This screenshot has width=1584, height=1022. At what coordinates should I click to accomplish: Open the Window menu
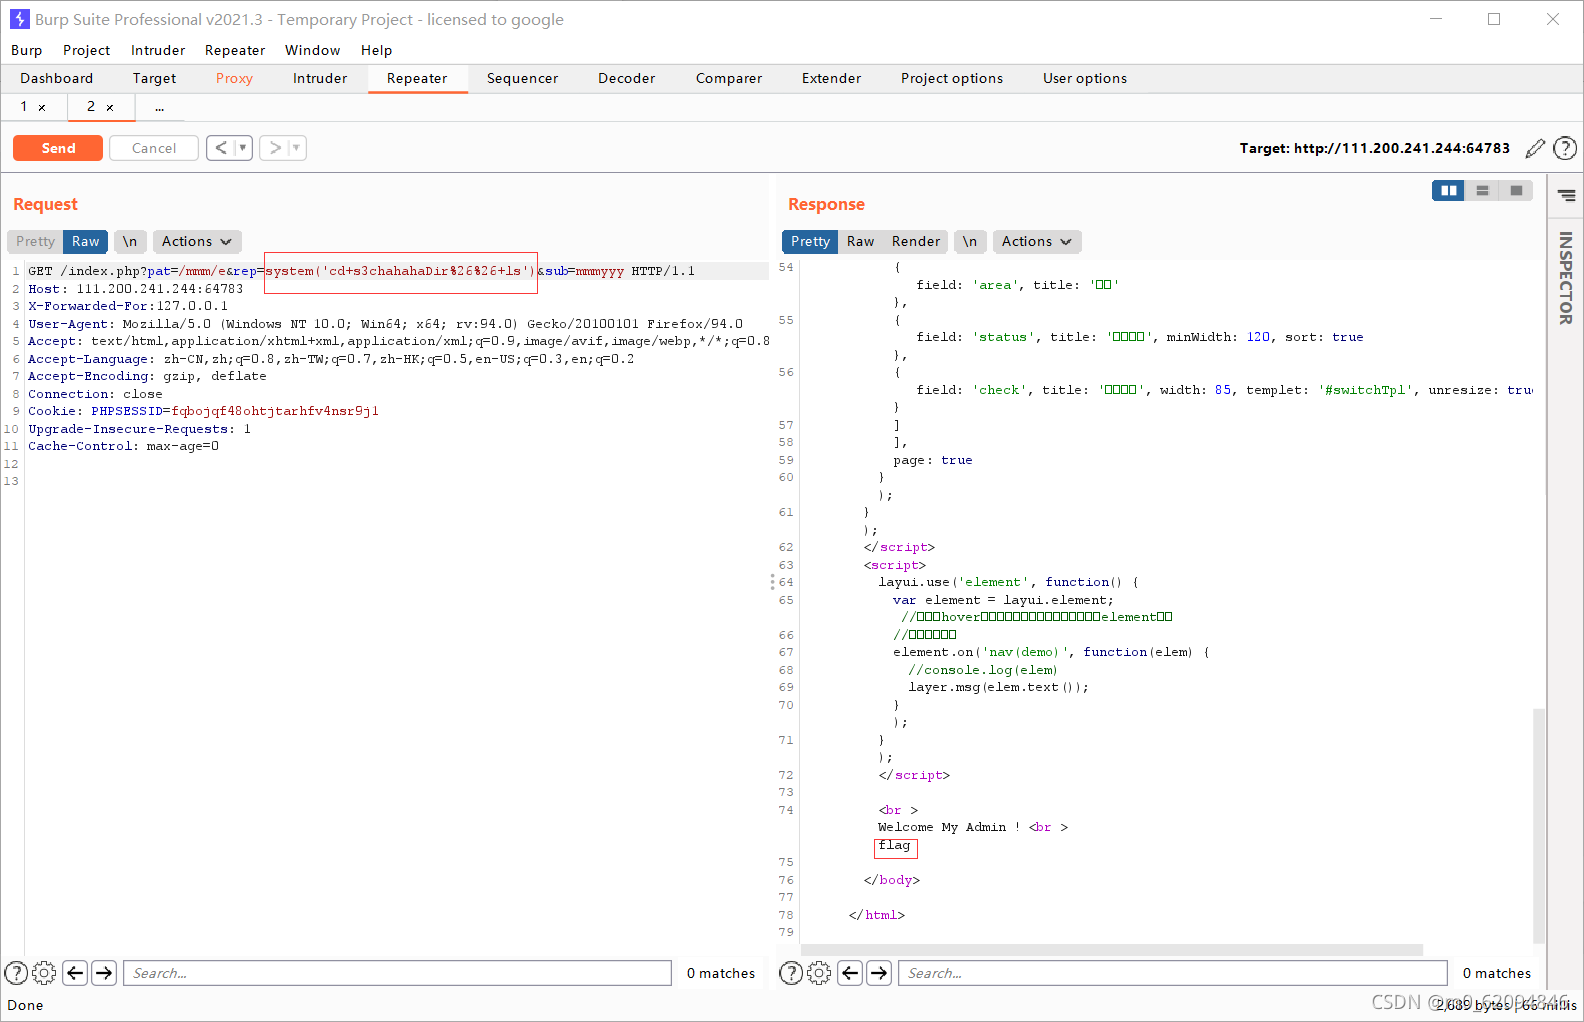[x=312, y=50]
